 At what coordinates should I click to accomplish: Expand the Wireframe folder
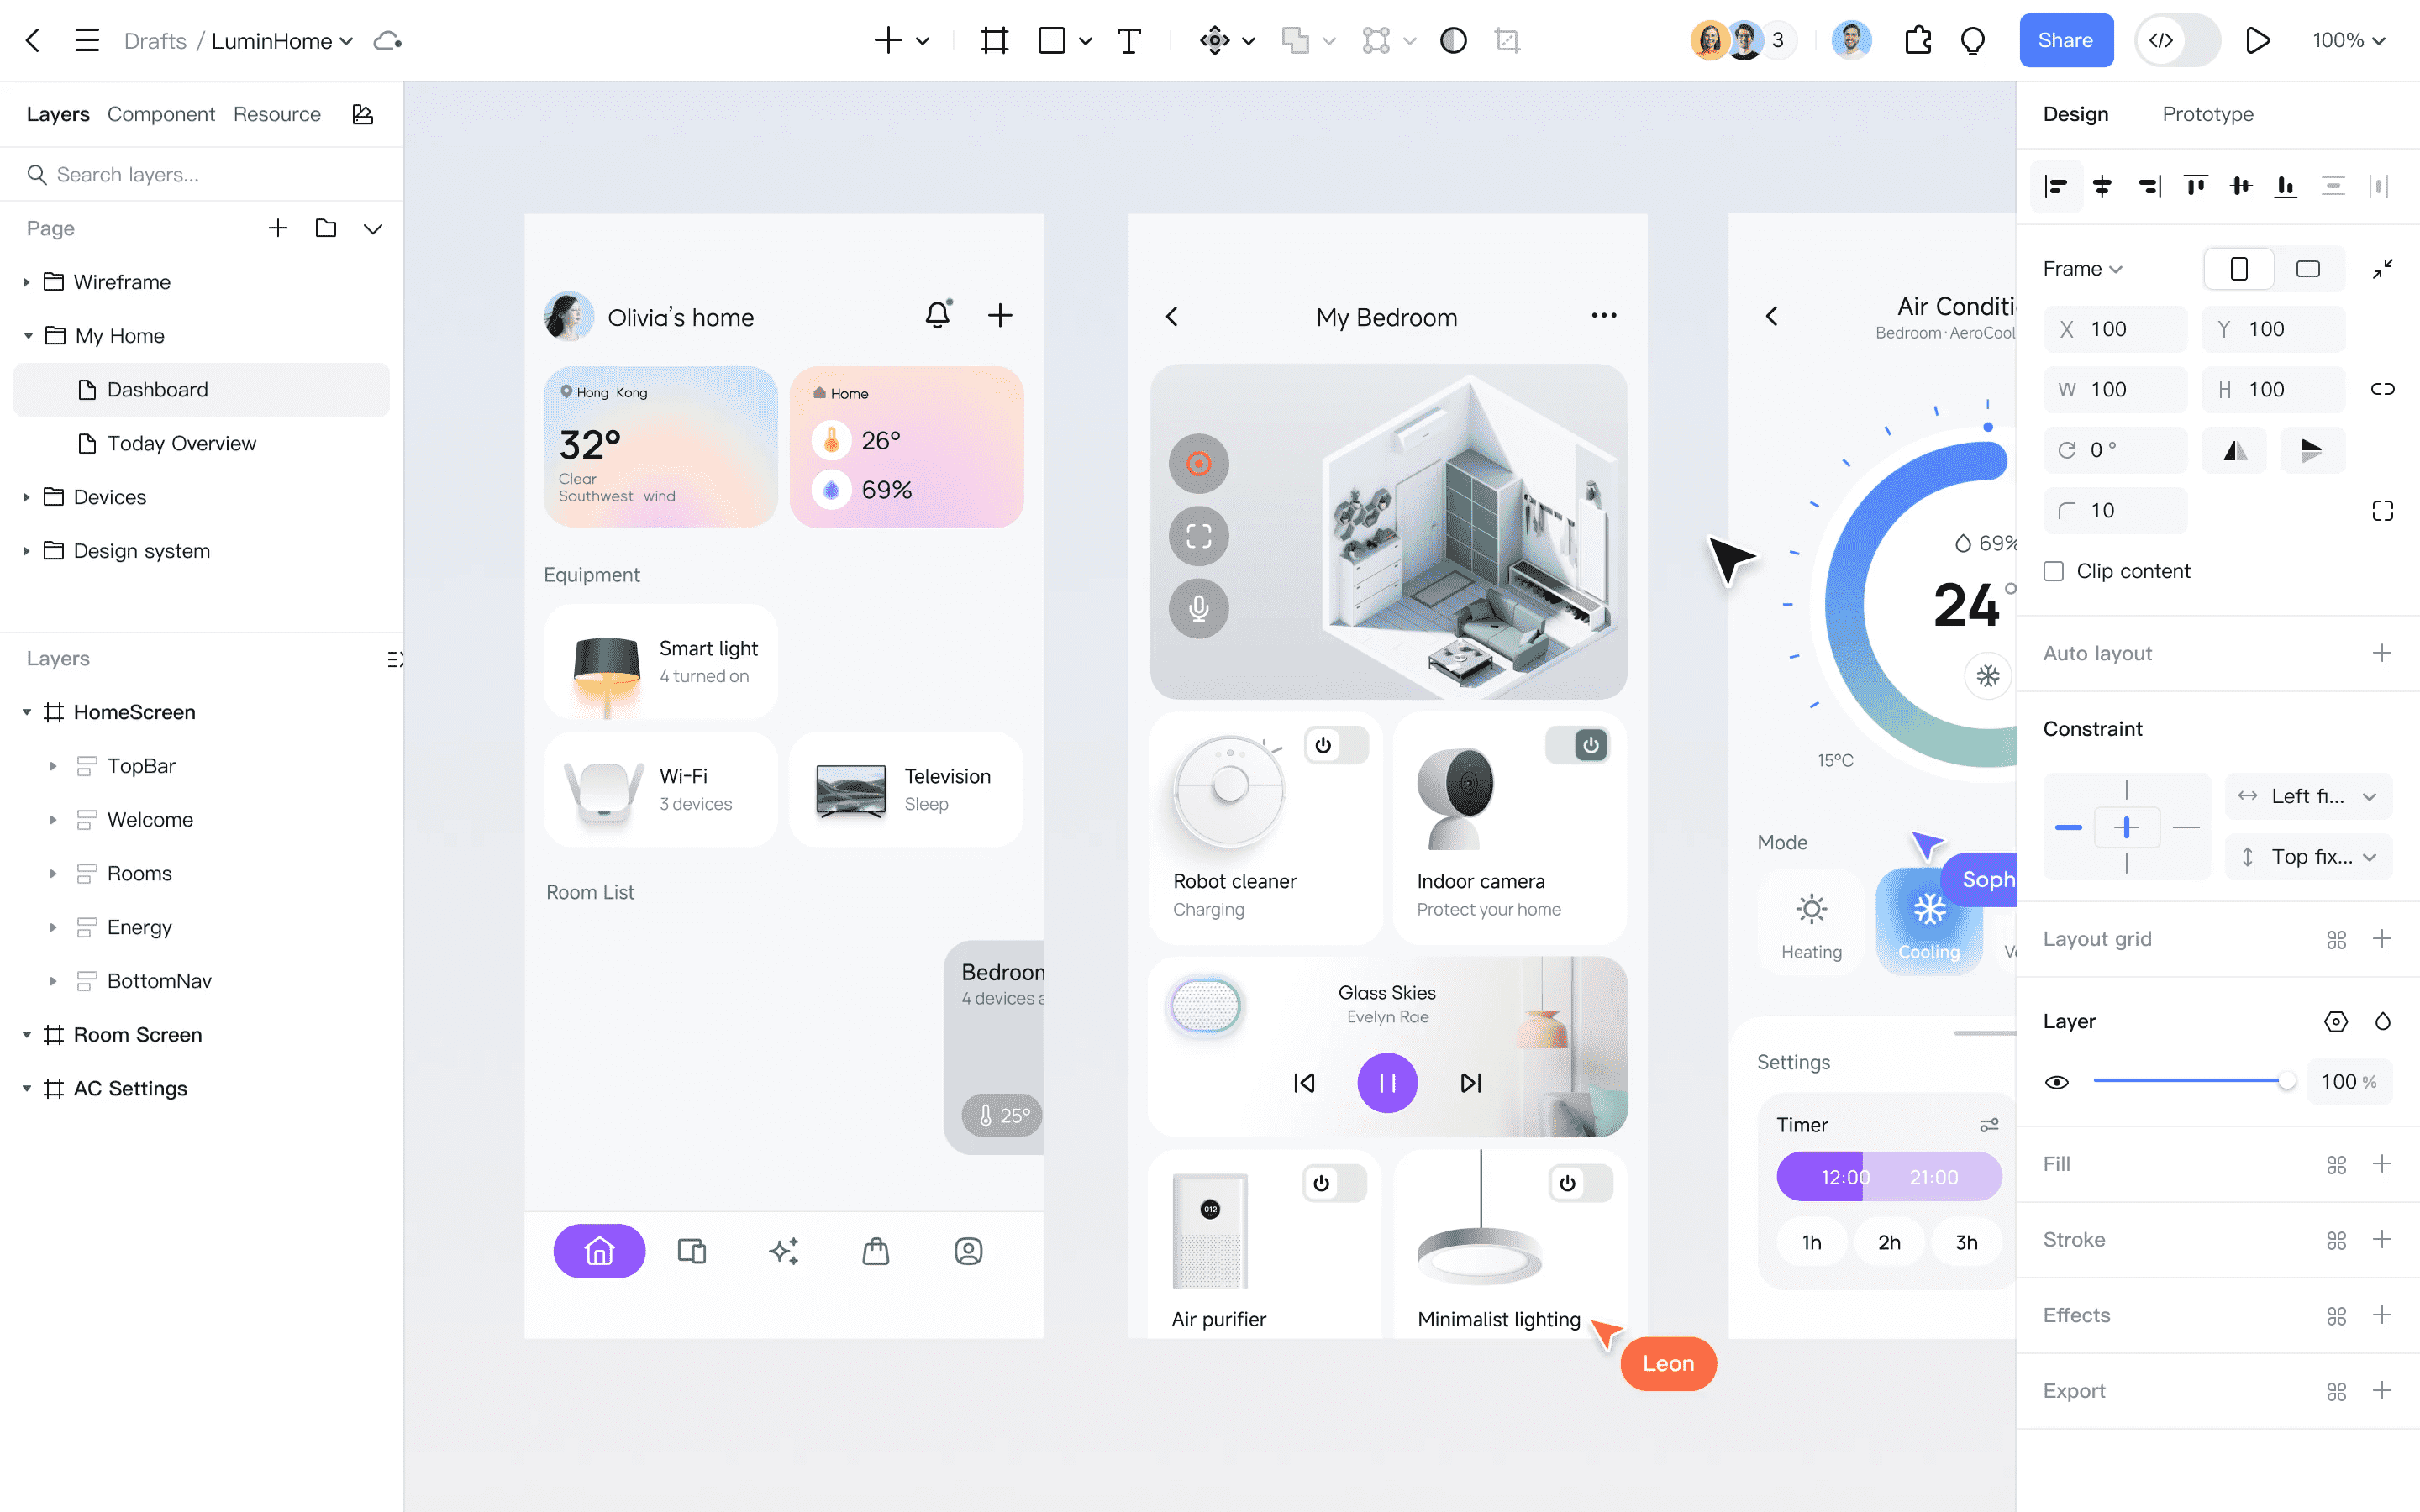[26, 282]
